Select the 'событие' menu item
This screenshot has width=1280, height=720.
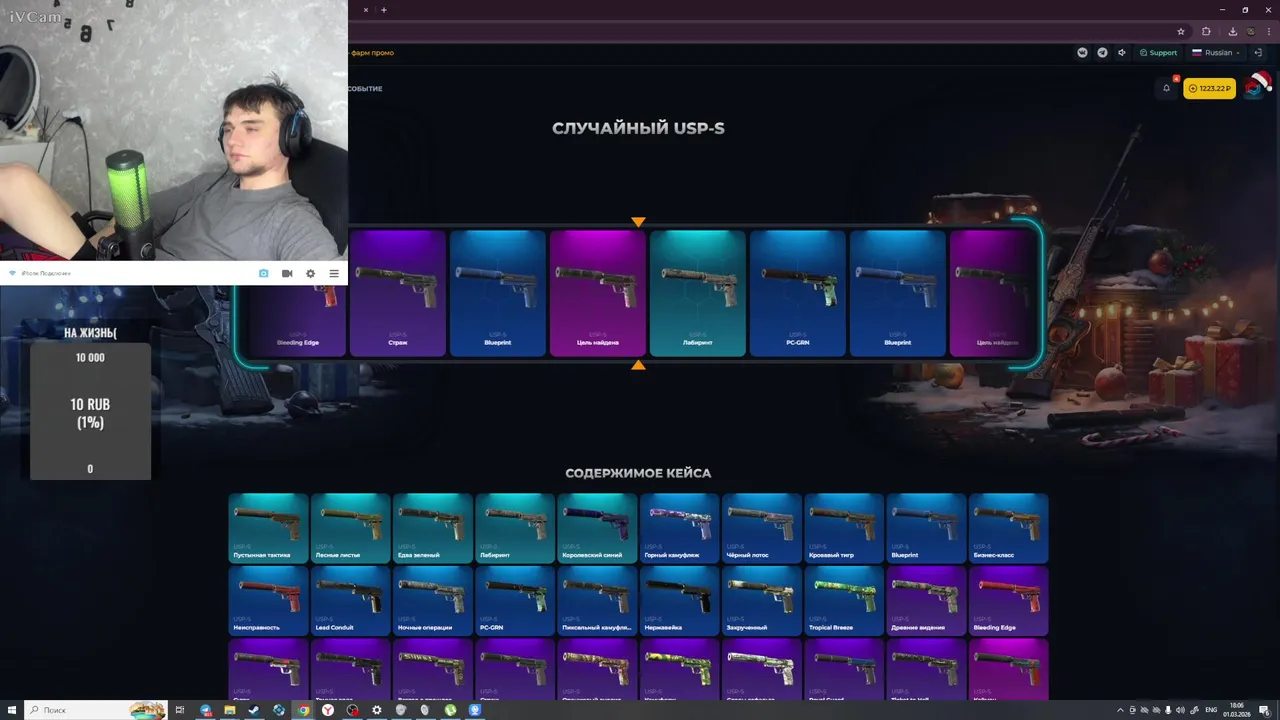366,88
